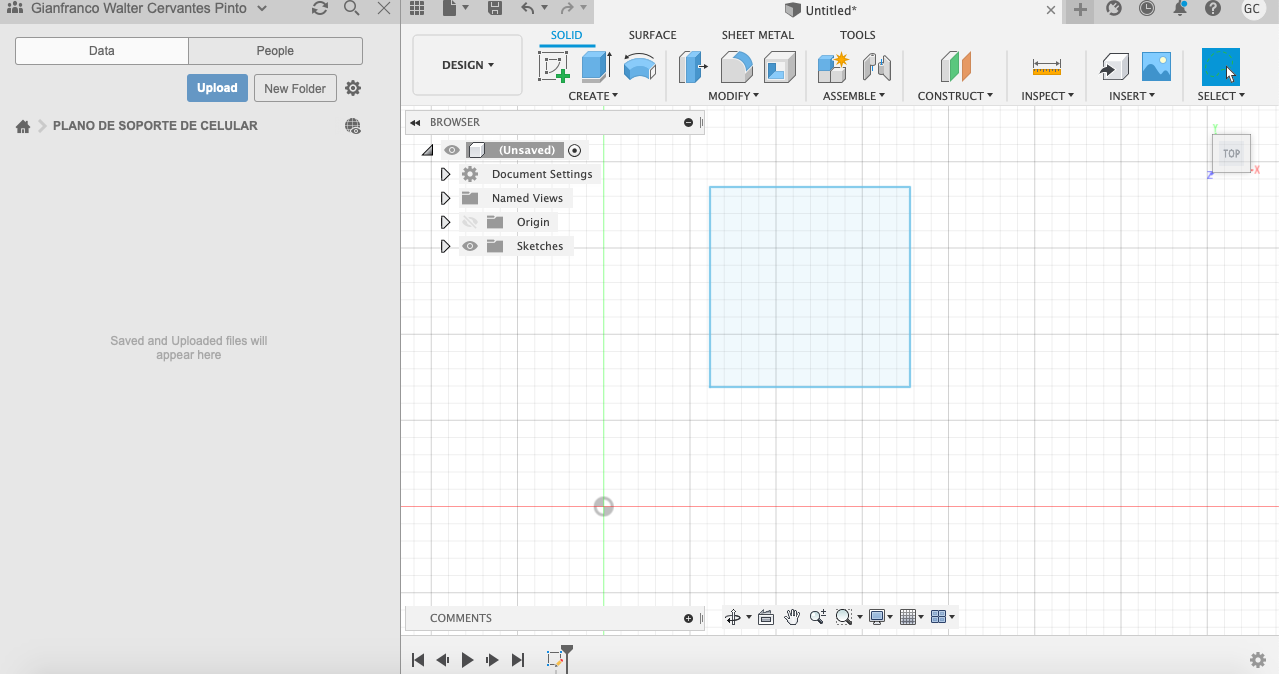The width and height of the screenshot is (1279, 674).
Task: Pick the Shell tool icon
Action: 780,67
